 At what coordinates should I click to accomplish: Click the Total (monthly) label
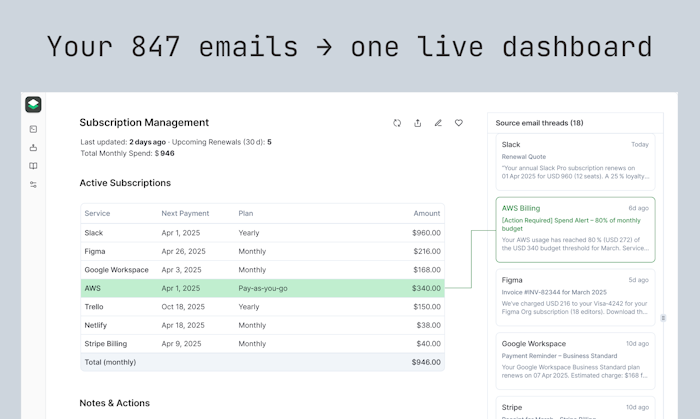[x=110, y=362]
